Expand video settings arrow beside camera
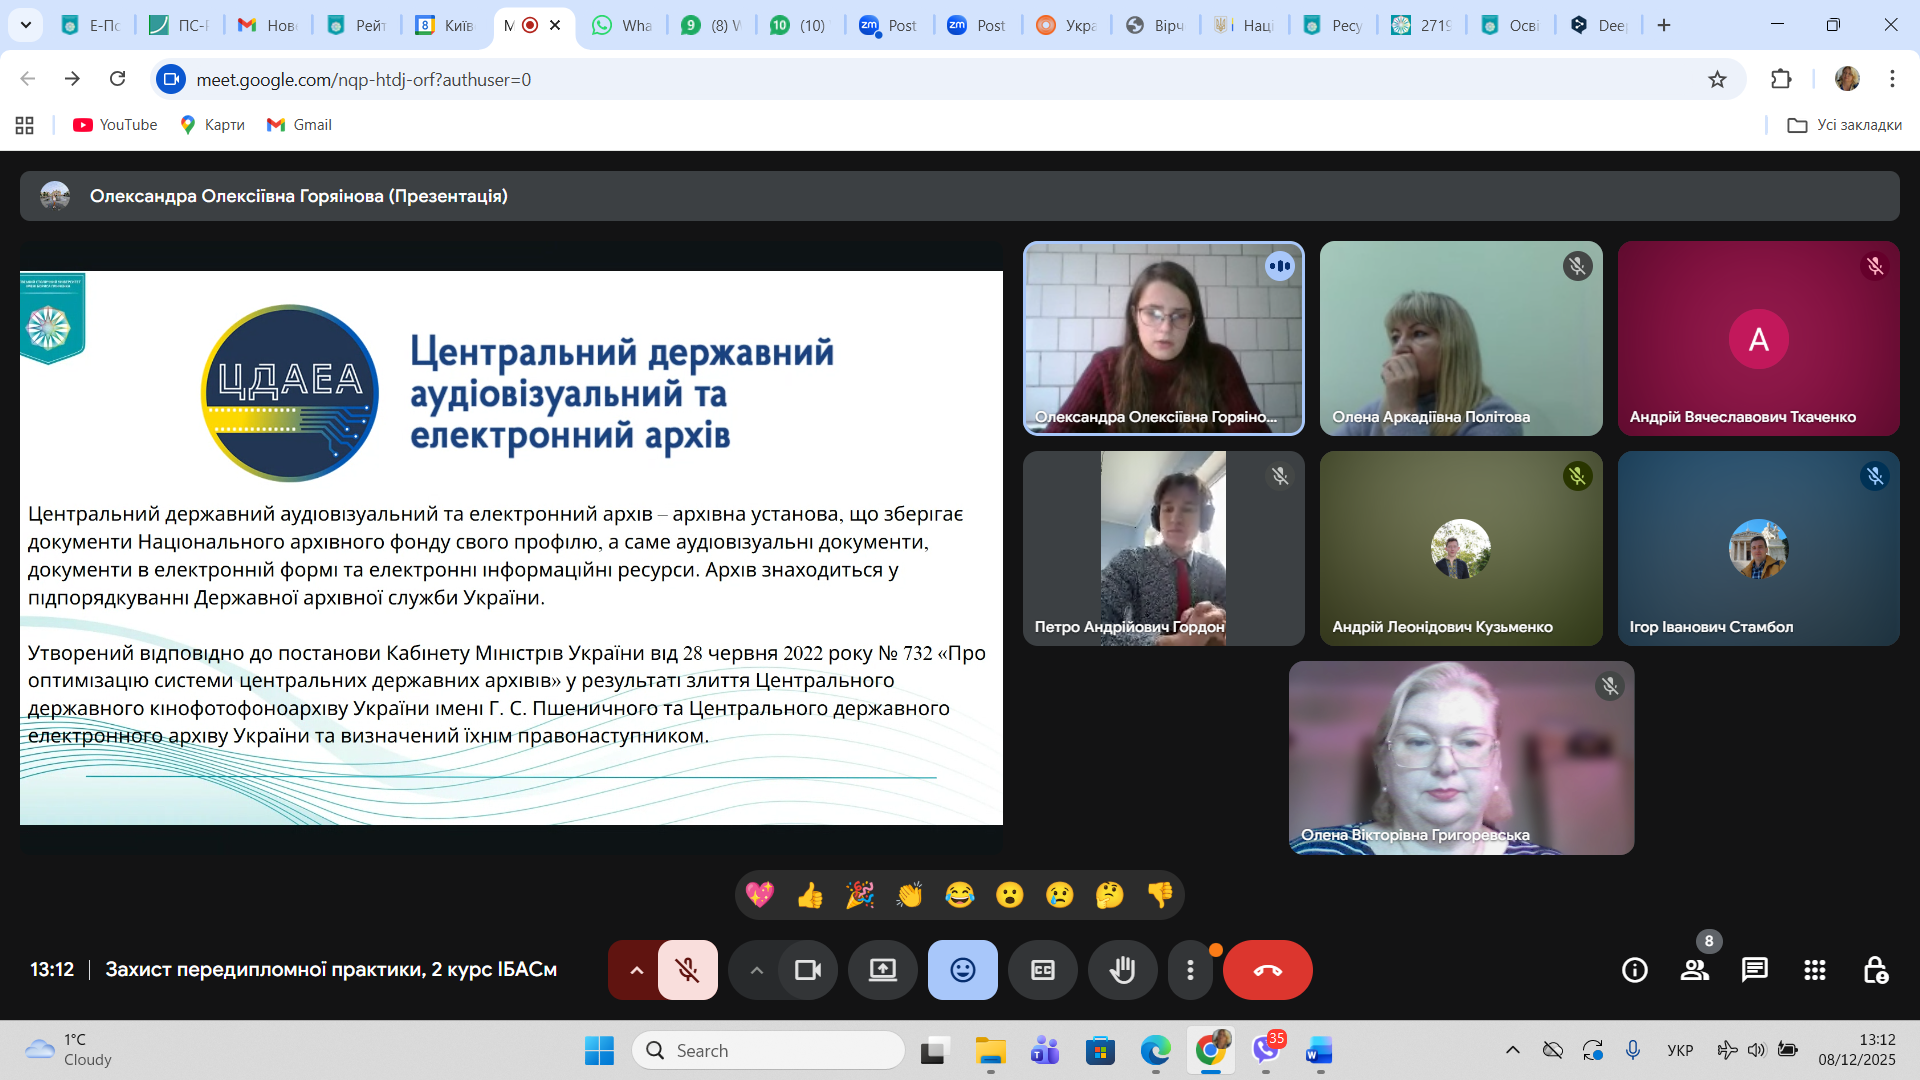Viewport: 1920px width, 1080px height. click(756, 970)
